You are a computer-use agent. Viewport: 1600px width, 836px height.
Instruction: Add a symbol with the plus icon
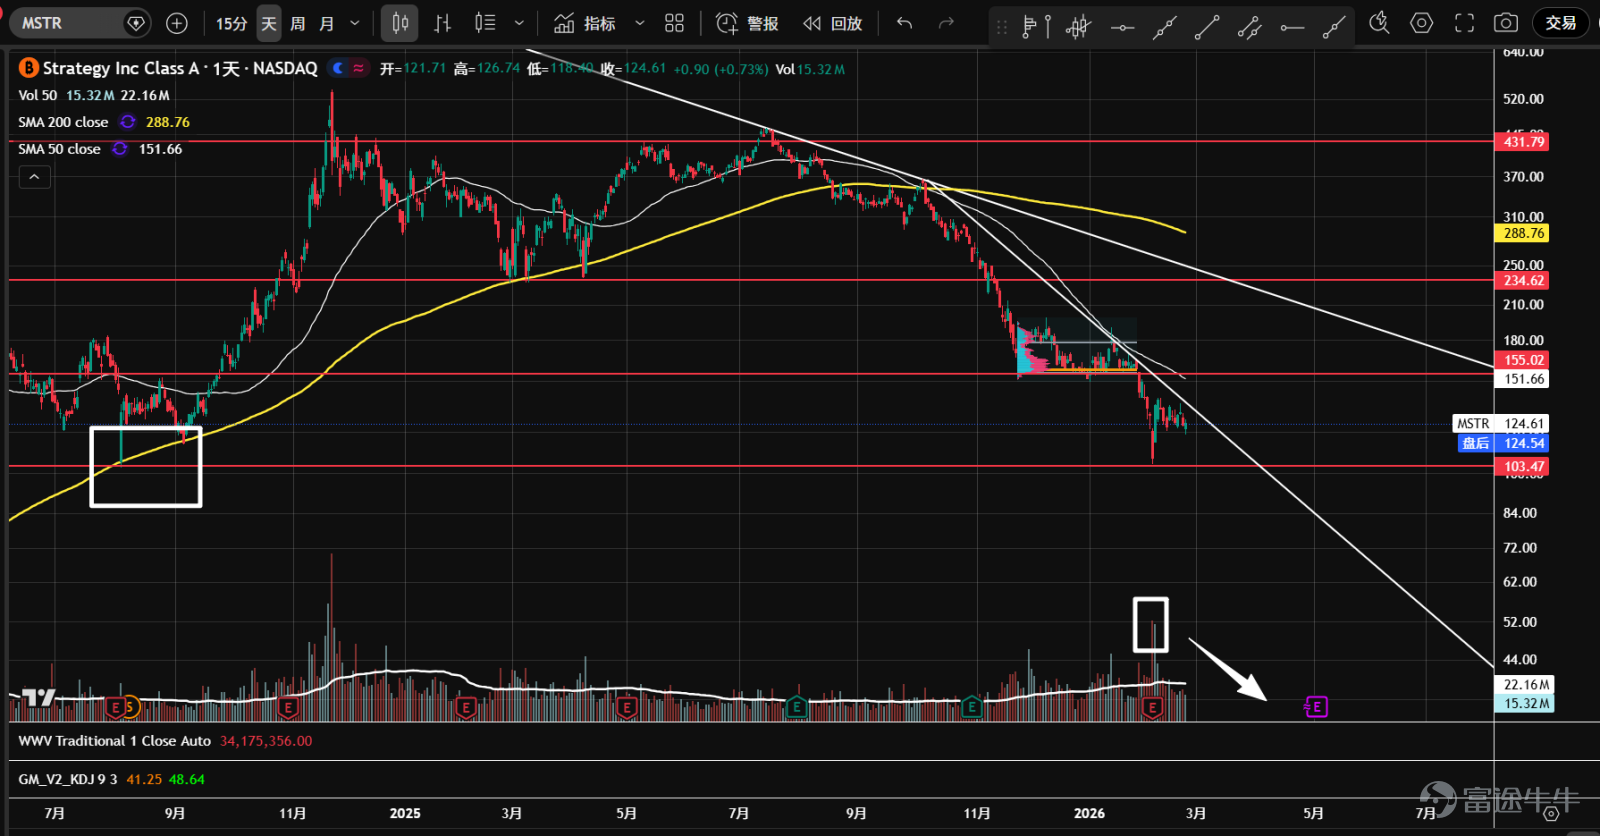pyautogui.click(x=177, y=23)
